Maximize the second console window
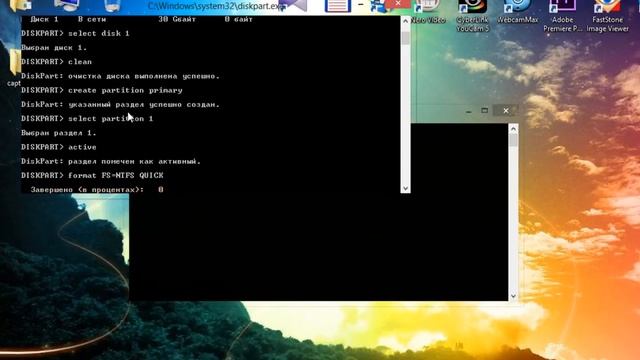640x360 pixels. click(x=484, y=110)
